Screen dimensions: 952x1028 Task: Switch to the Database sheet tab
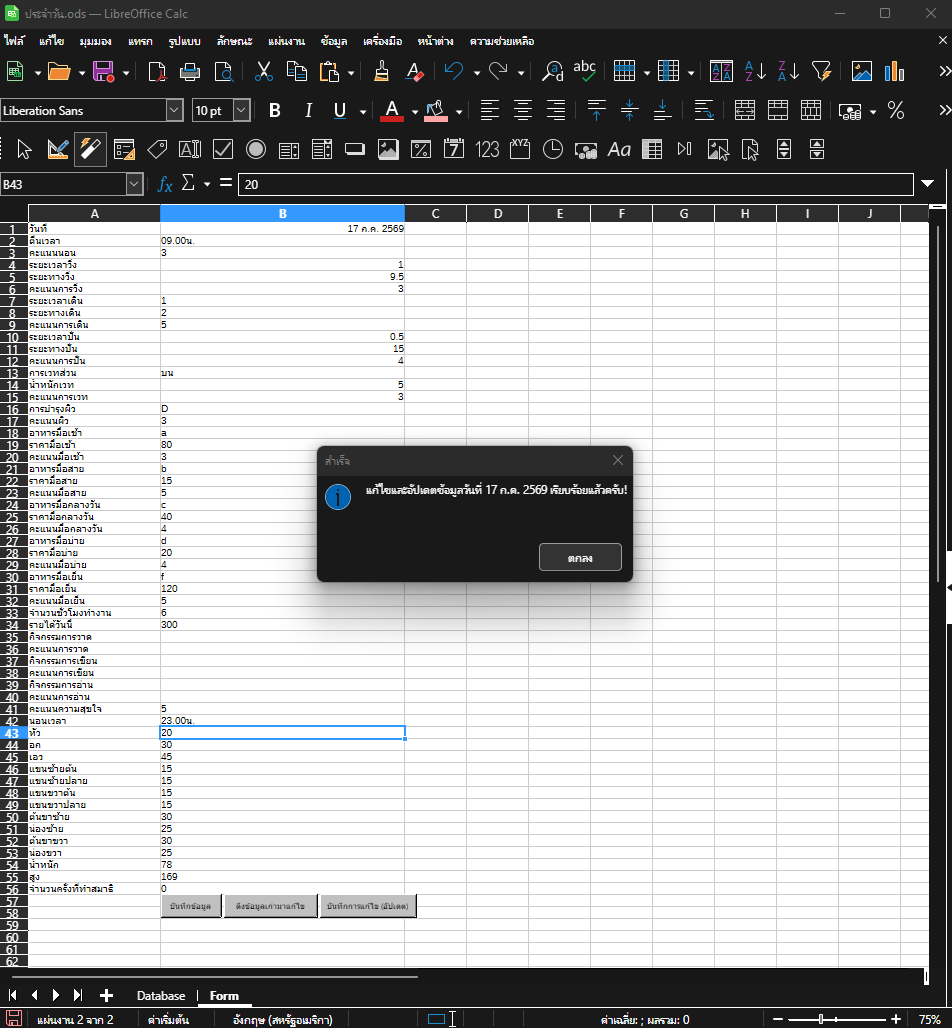[x=161, y=996]
